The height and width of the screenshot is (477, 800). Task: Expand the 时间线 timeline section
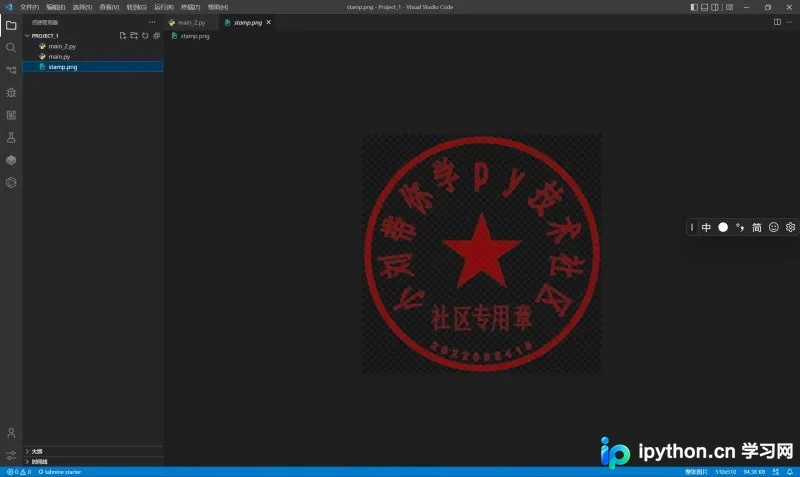37,462
